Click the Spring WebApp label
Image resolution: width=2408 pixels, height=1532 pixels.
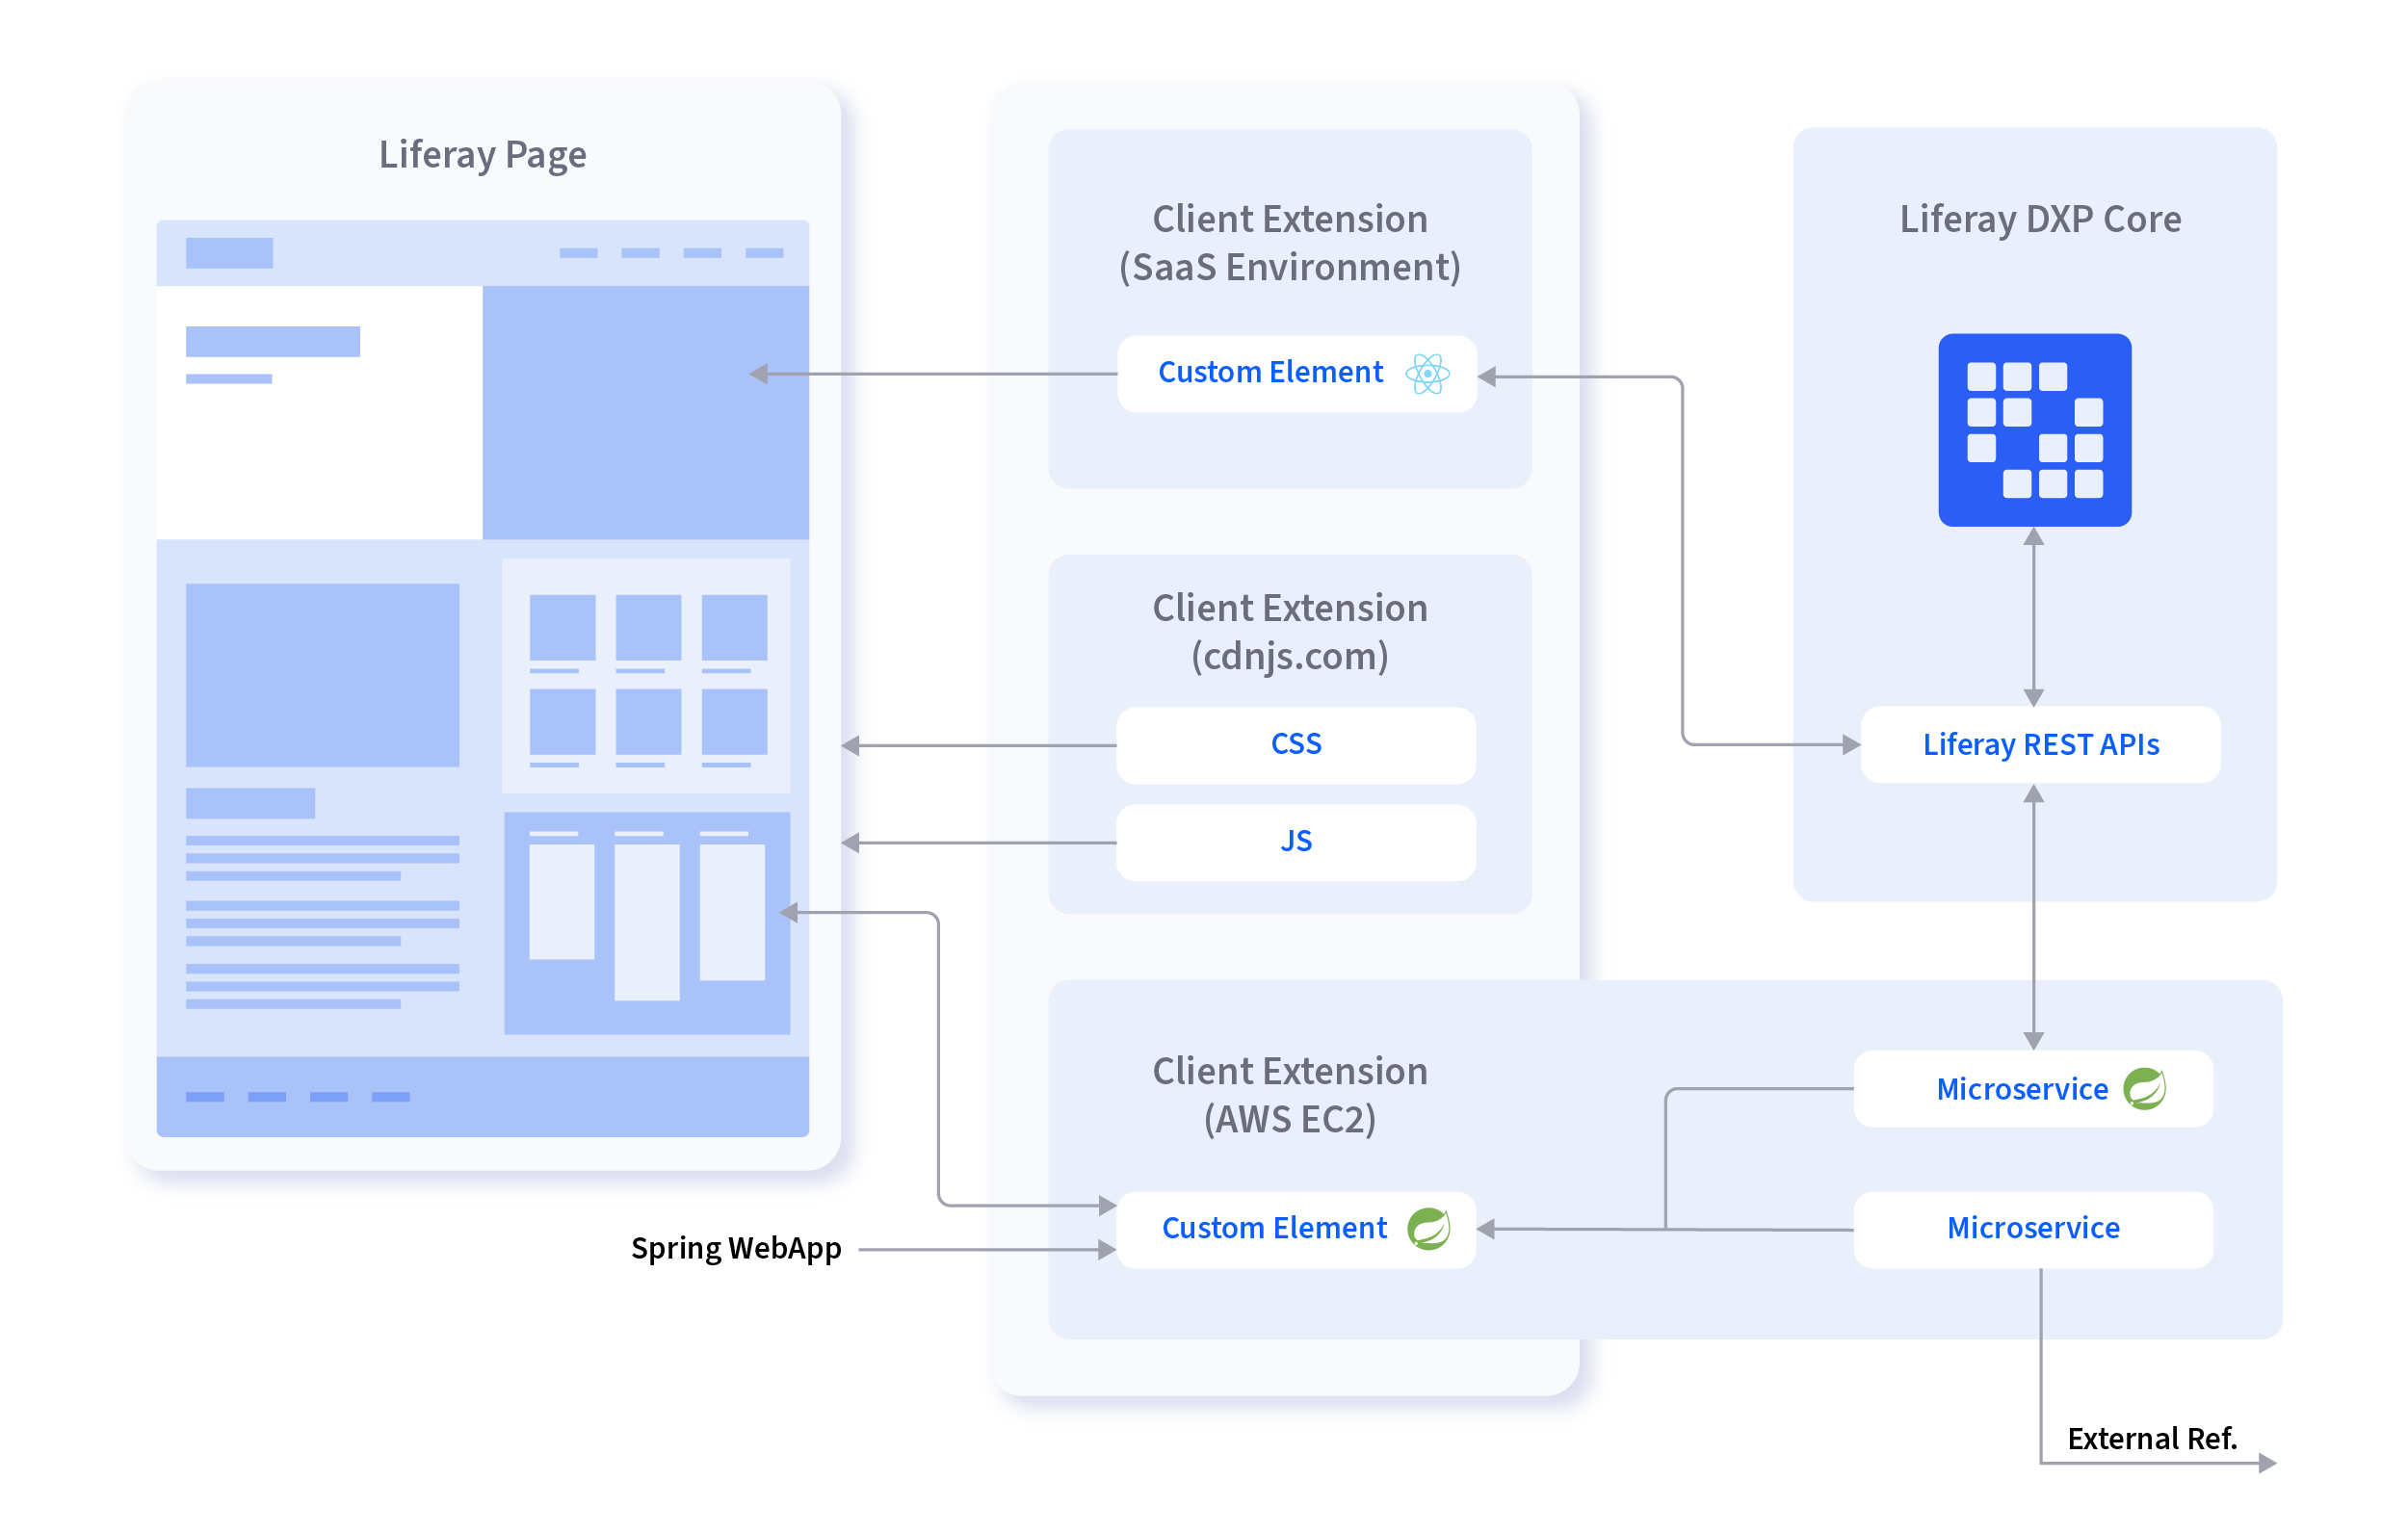click(x=736, y=1249)
